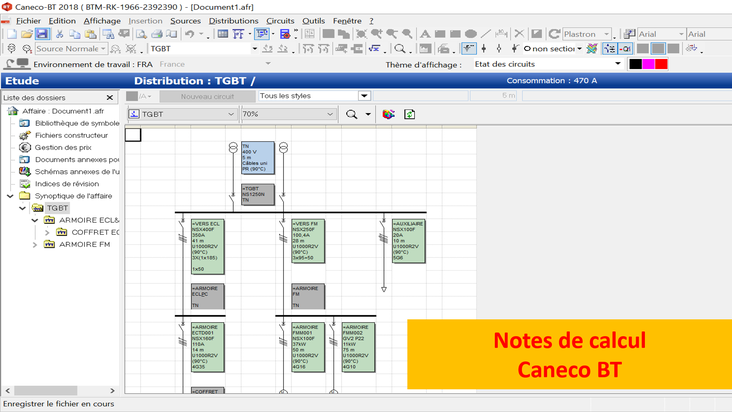732x412 pixels.
Task: Open the Distributions menu
Action: 233,21
